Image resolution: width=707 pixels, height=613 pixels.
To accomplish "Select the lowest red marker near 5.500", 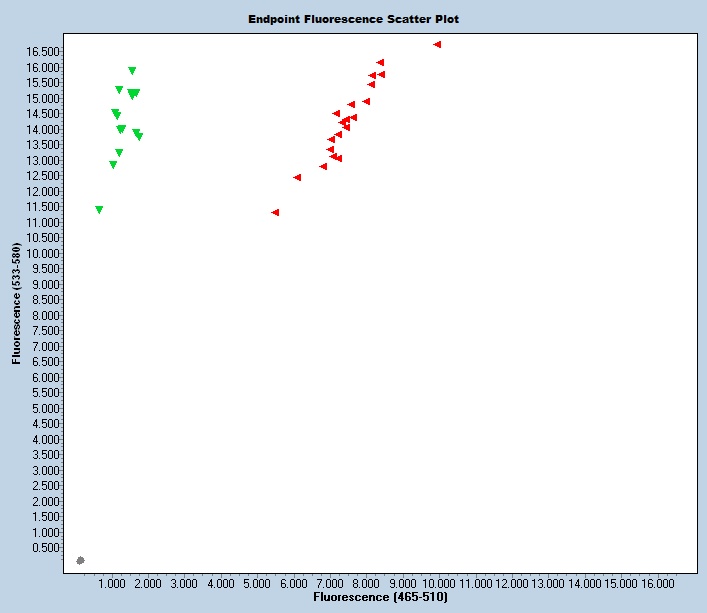I will click(x=275, y=212).
